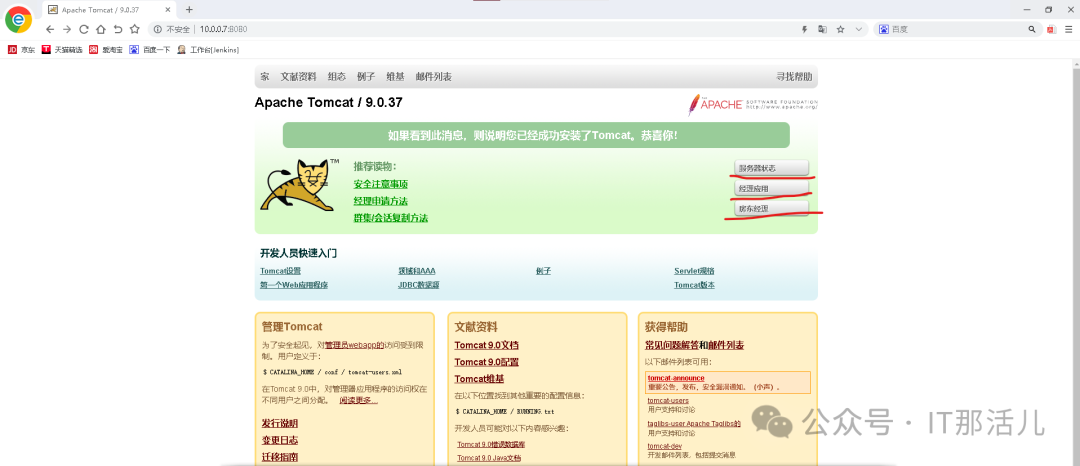Open the 安全注意事项 link

pyautogui.click(x=381, y=184)
